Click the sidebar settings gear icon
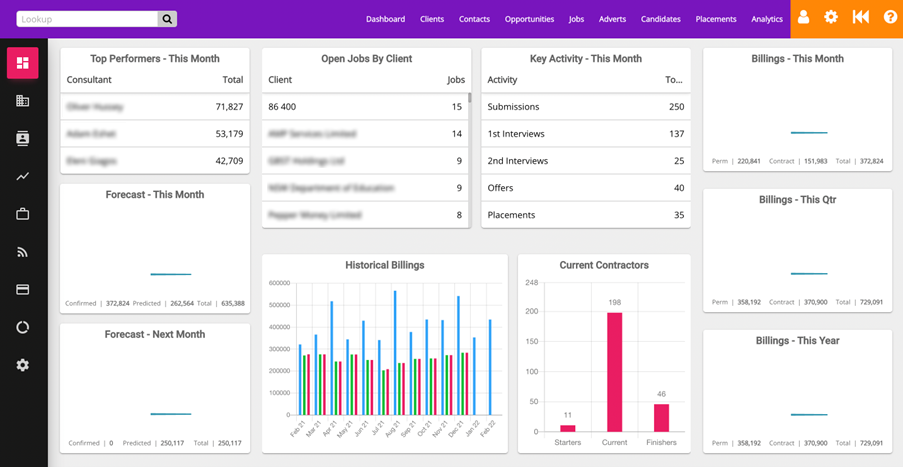Screen dimensions: 903x467 point(23,365)
